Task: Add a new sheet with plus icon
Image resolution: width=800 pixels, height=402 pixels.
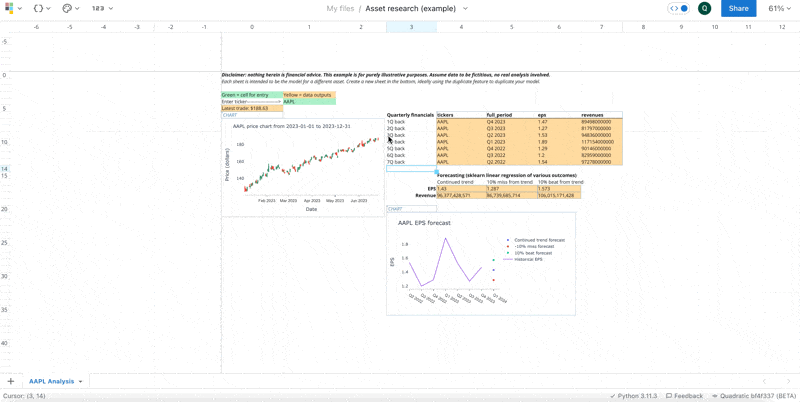Action: click(x=11, y=381)
